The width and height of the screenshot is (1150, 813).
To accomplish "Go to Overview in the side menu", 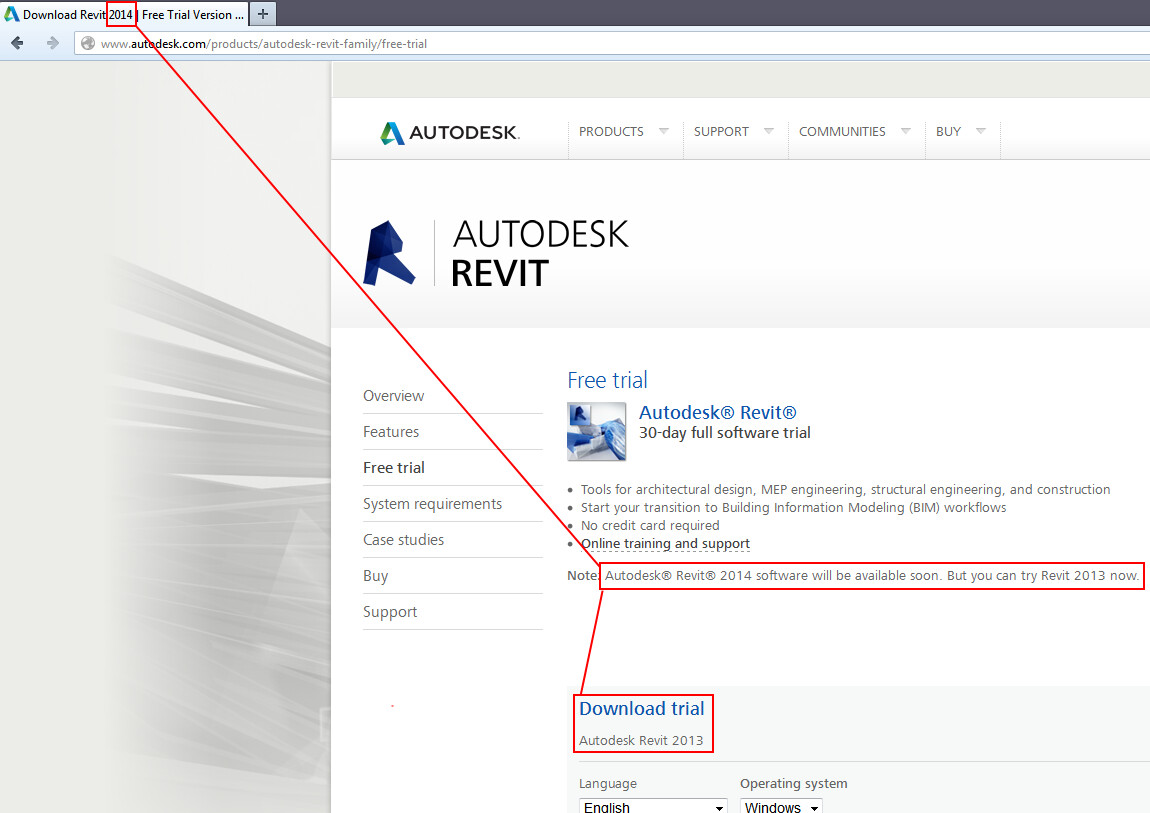I will (393, 396).
